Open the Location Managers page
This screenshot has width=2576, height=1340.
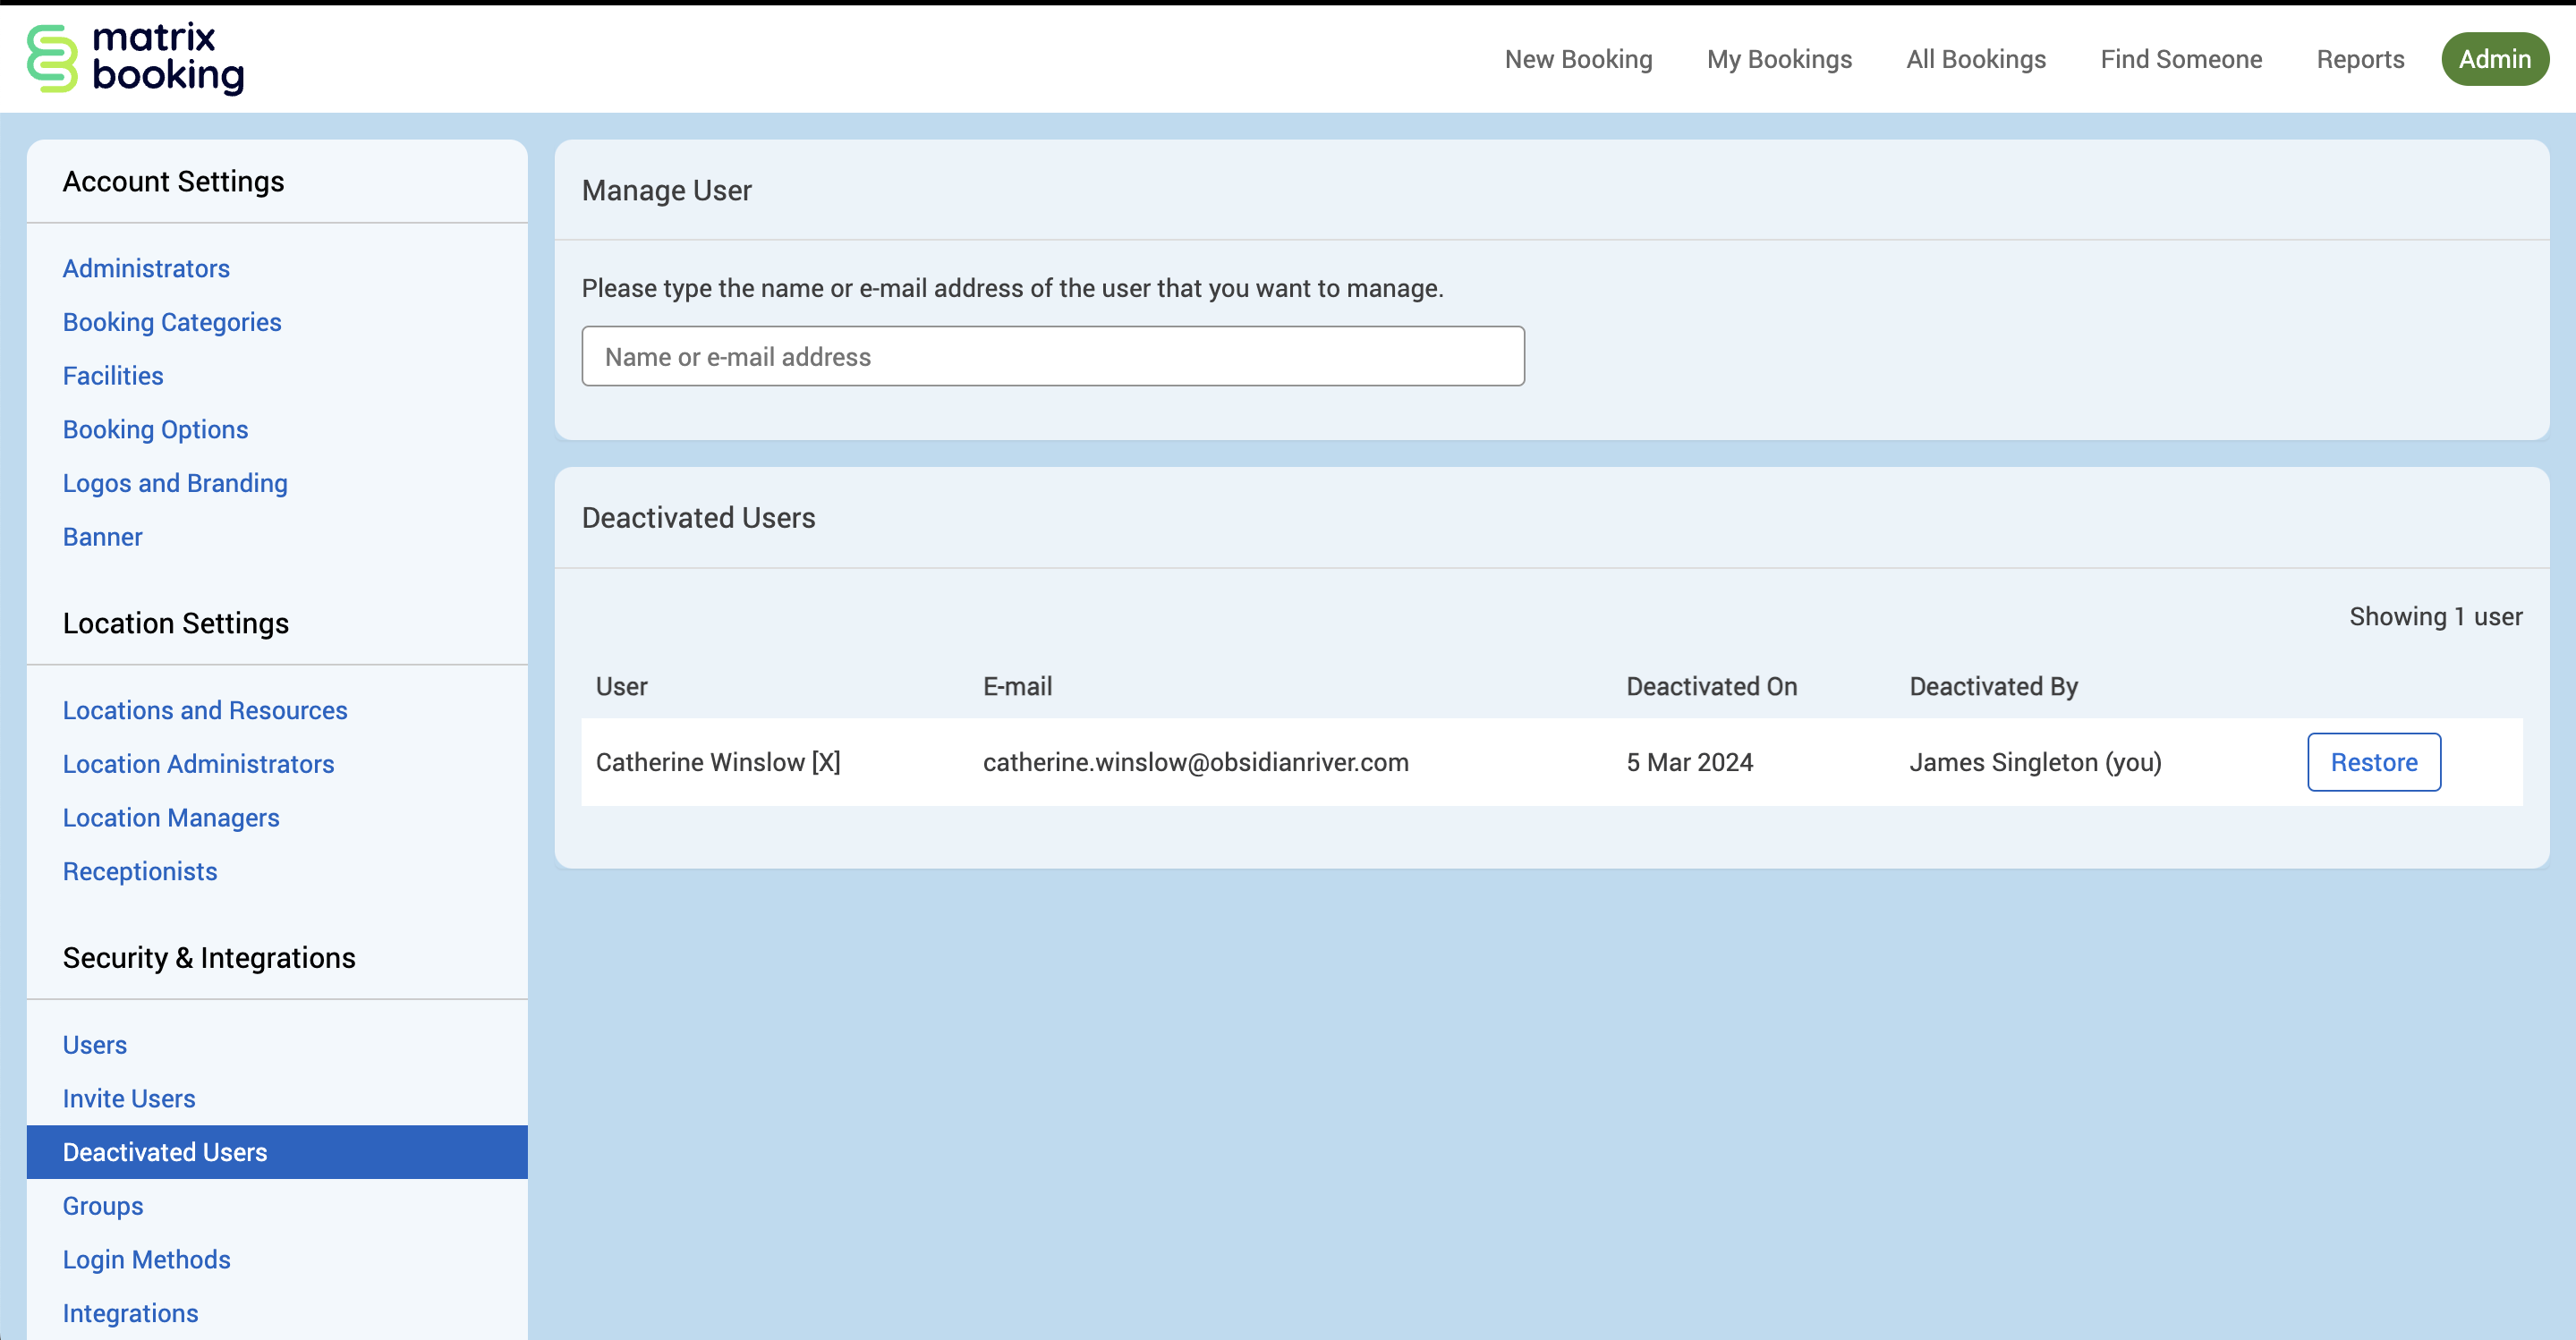tap(171, 818)
